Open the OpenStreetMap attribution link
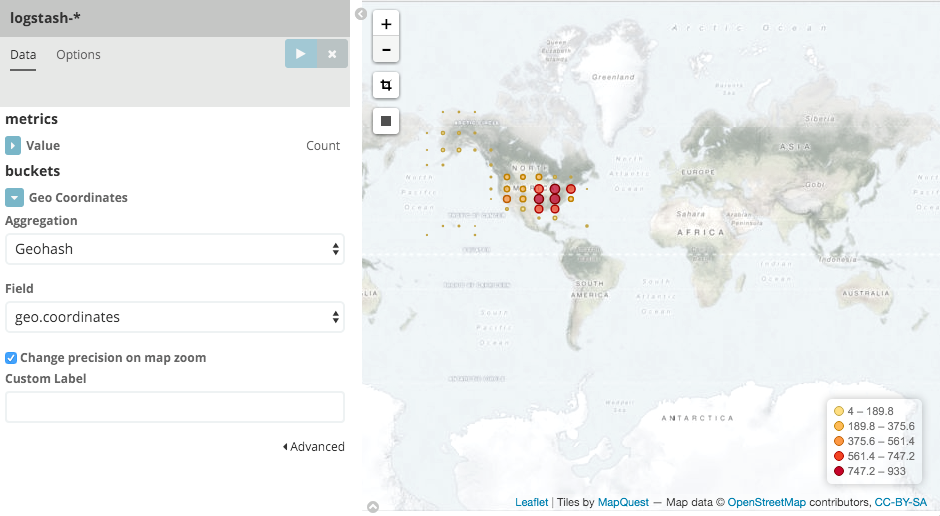The image size is (940, 516). 766,502
